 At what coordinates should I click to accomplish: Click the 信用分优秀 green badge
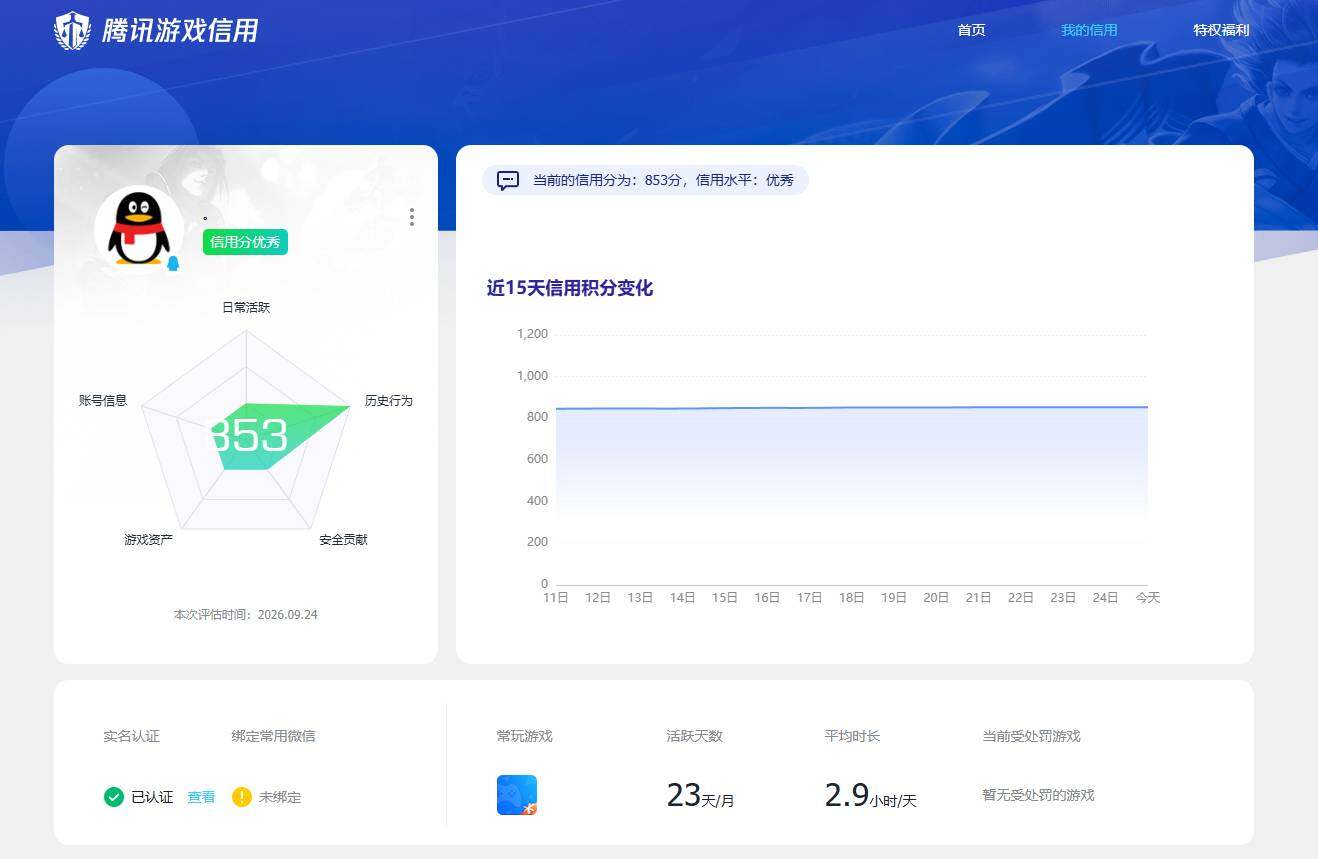click(245, 242)
